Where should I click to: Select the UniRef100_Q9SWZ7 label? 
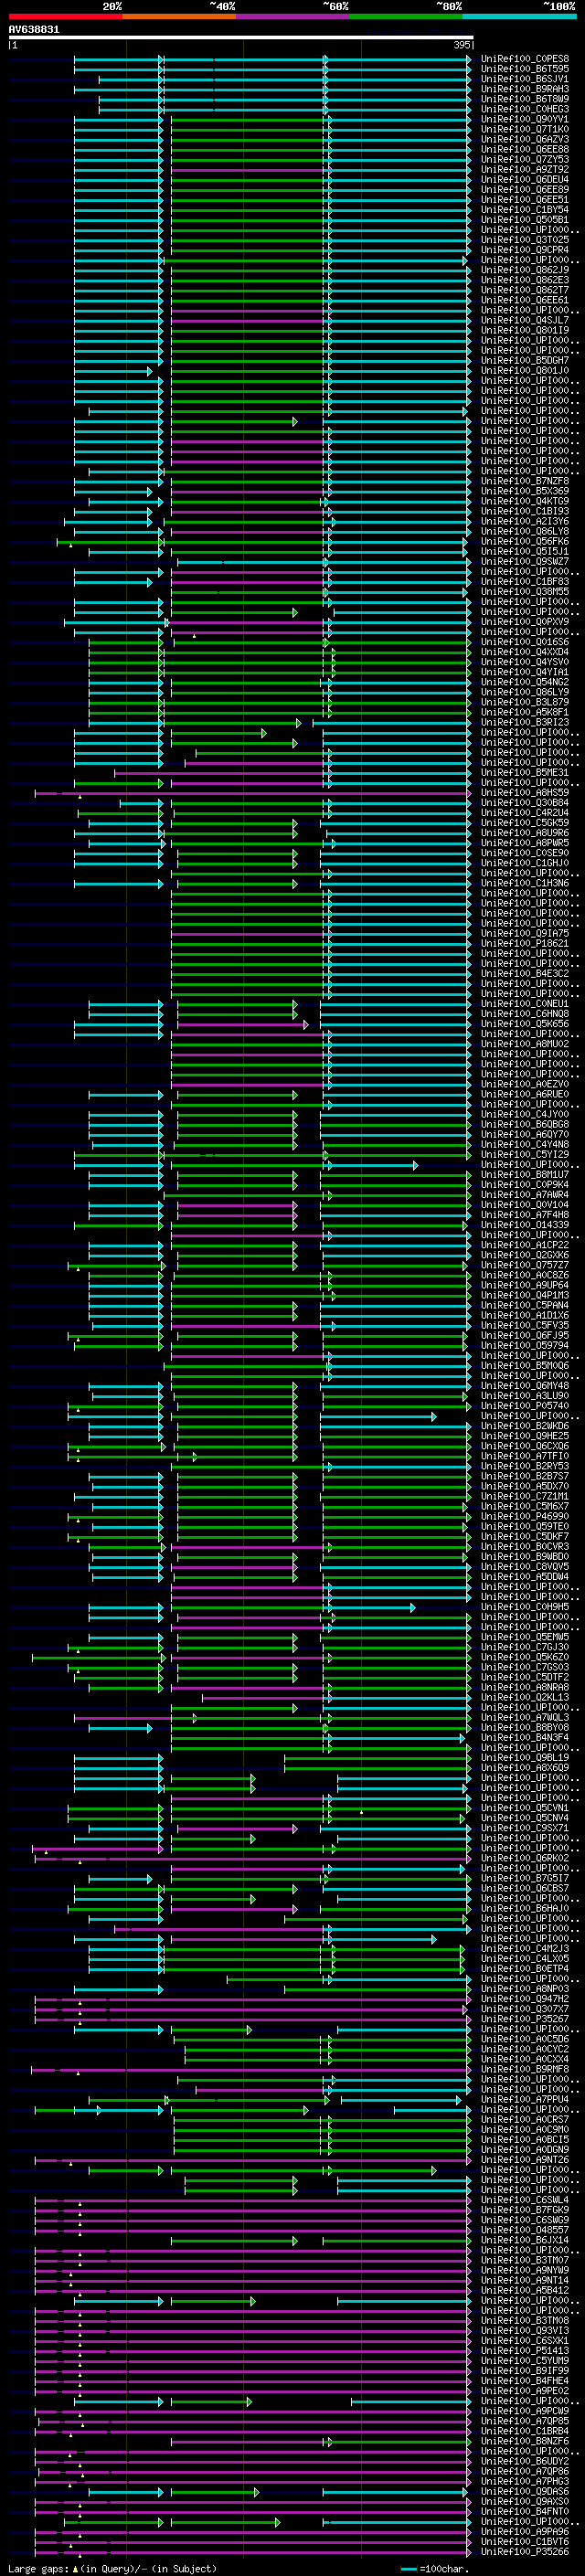point(525,562)
